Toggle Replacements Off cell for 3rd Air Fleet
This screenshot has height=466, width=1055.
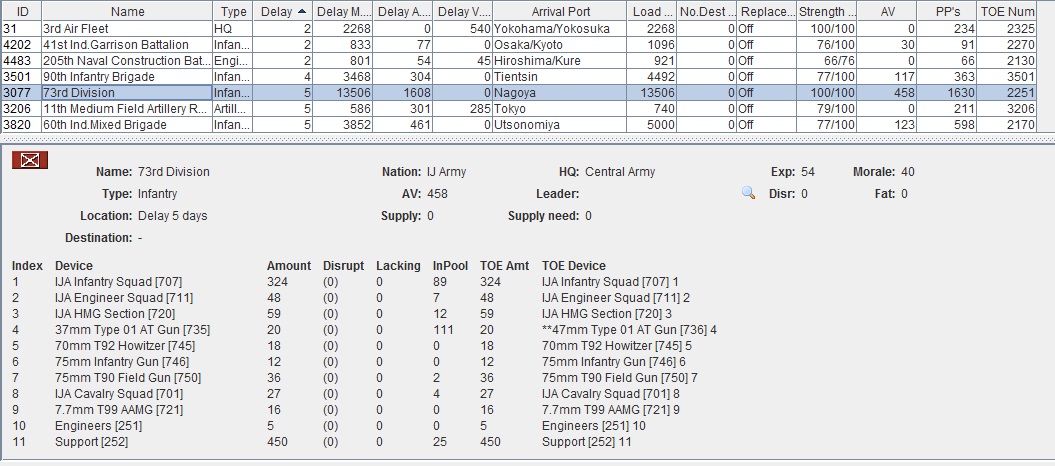[764, 29]
